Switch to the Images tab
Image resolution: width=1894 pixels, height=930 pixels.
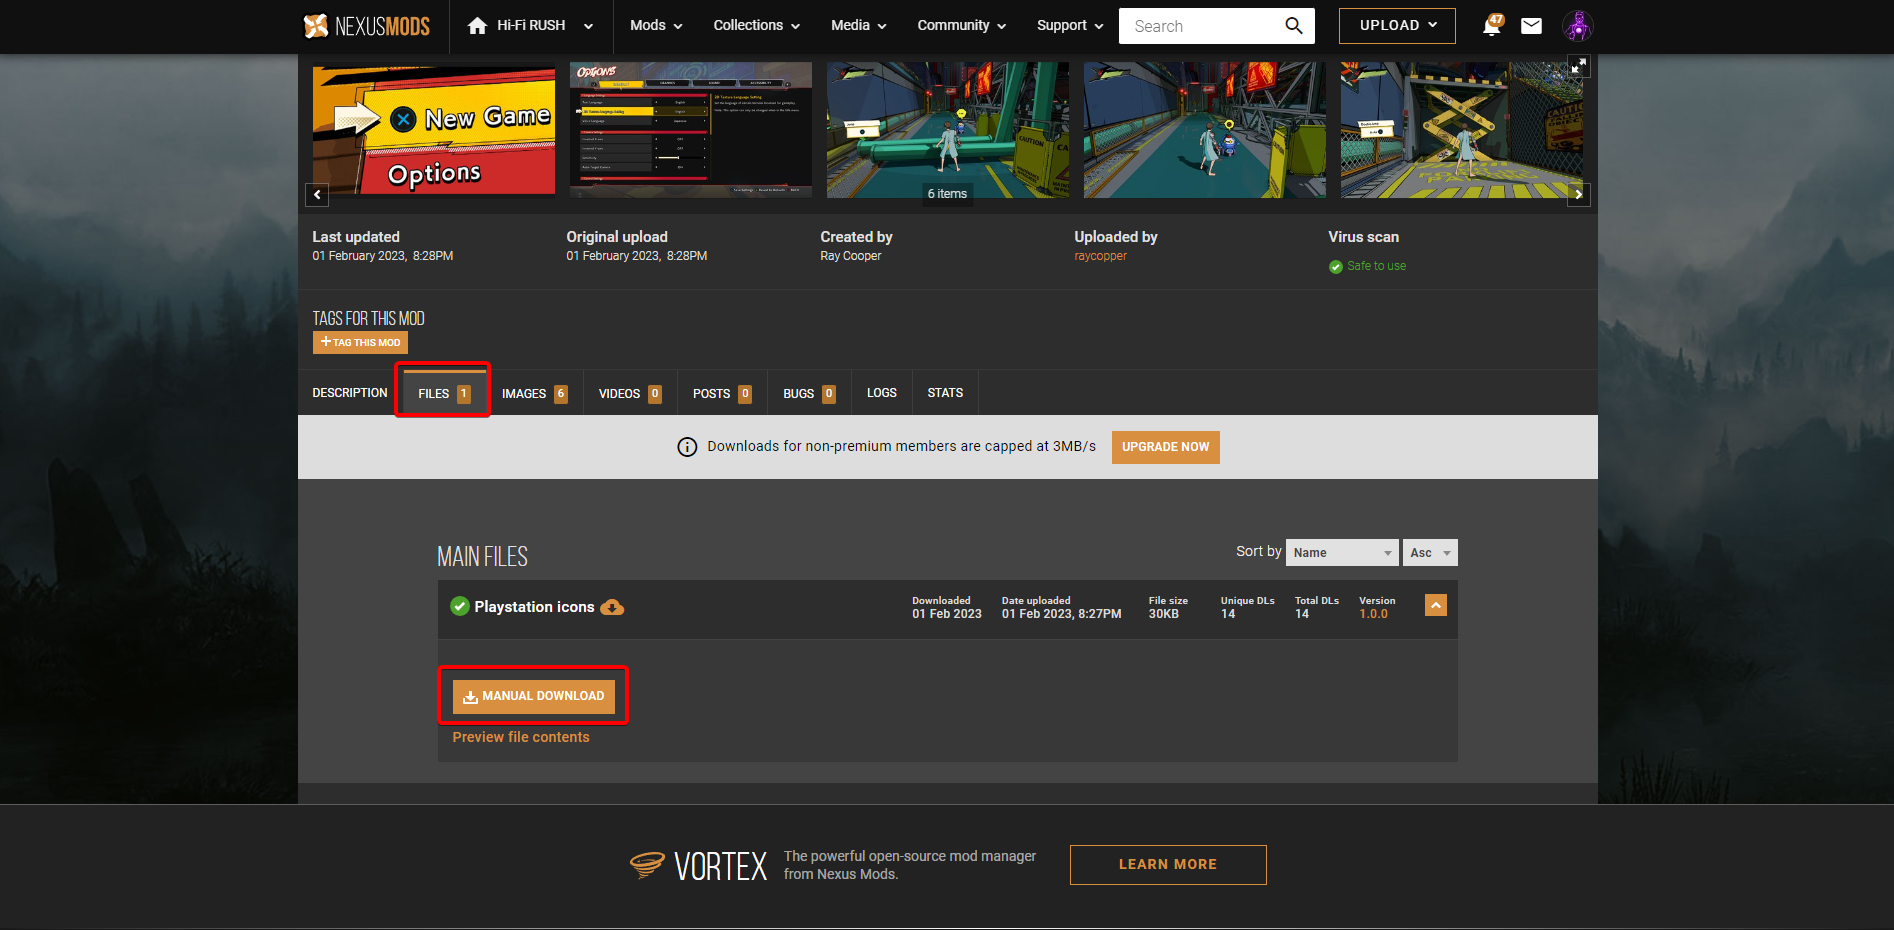pos(534,393)
